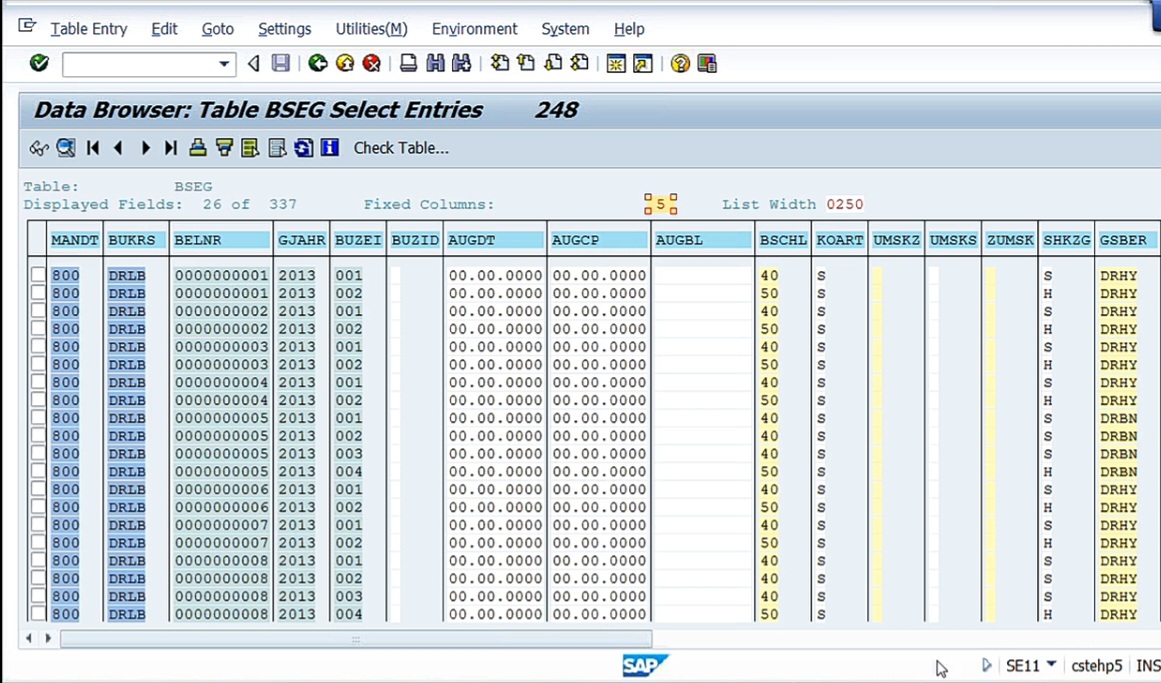Jump to last page with the page icon
Viewport: 1161px width, 683px height.
pyautogui.click(x=580, y=64)
